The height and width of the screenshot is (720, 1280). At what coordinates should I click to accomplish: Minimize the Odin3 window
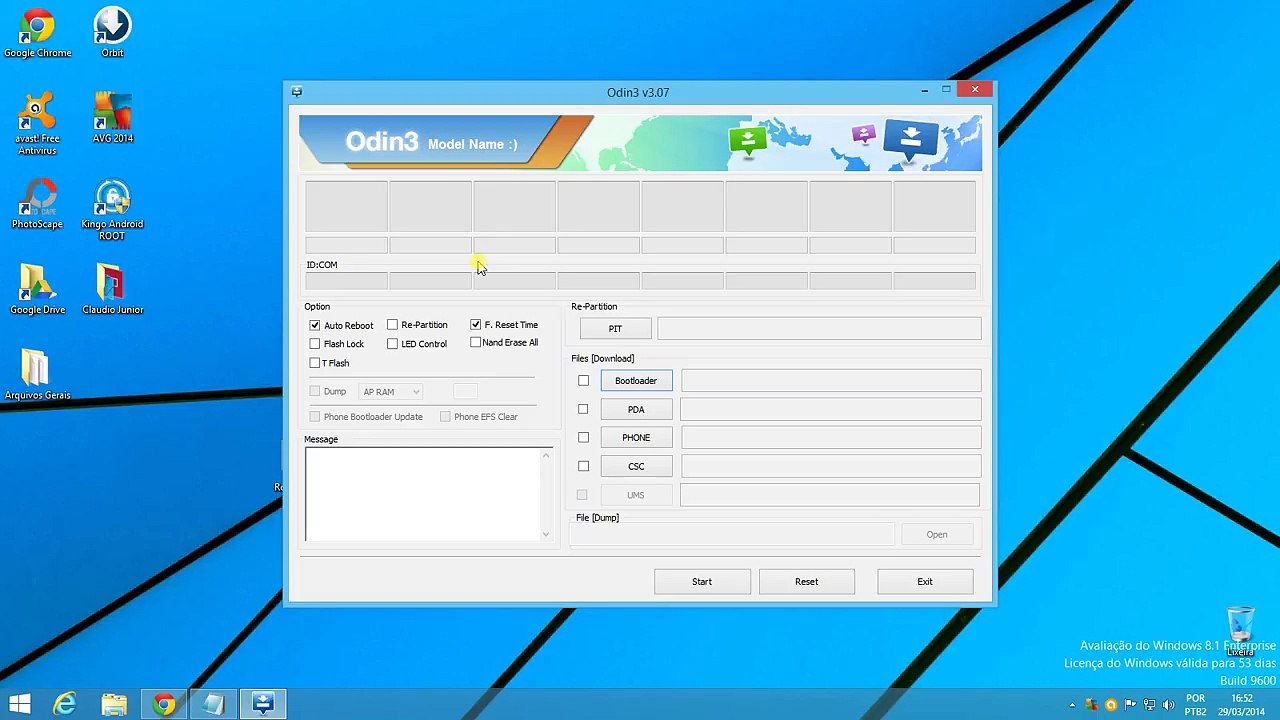pos(924,91)
